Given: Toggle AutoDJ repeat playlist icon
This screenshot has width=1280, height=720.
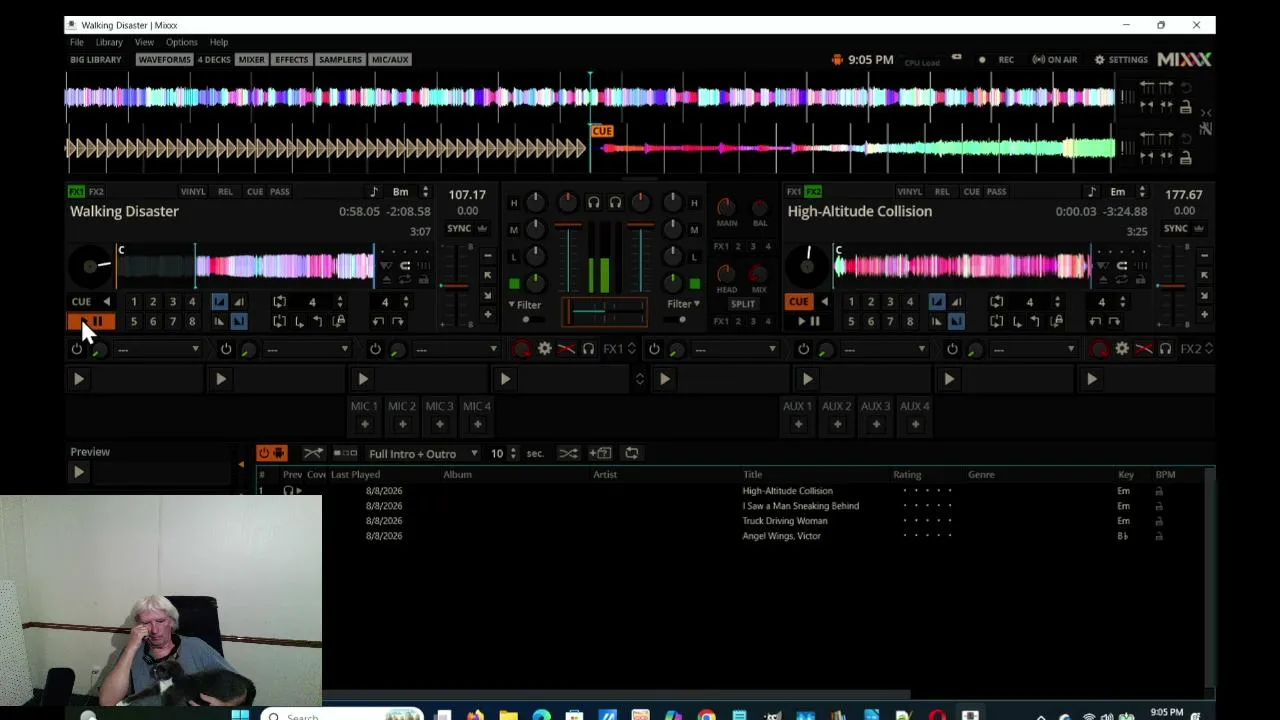Looking at the screenshot, I should coord(632,453).
